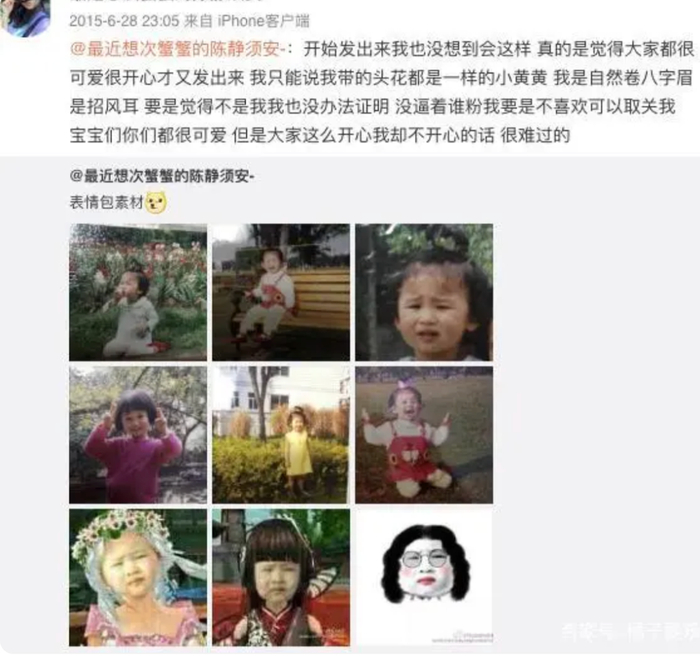The height and width of the screenshot is (659, 700).
Task: Click the doge emoji after 表情包素材
Action: click(156, 202)
